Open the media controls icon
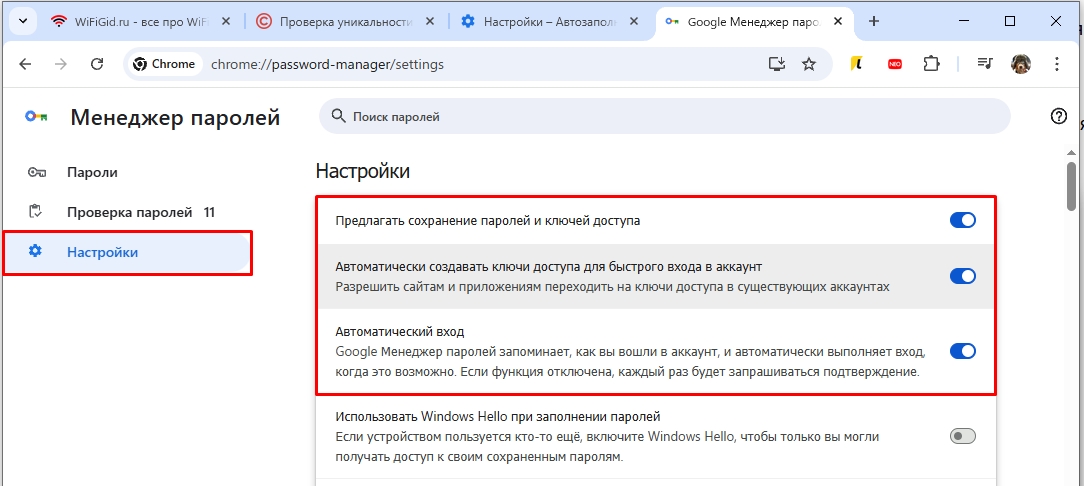 tap(985, 64)
